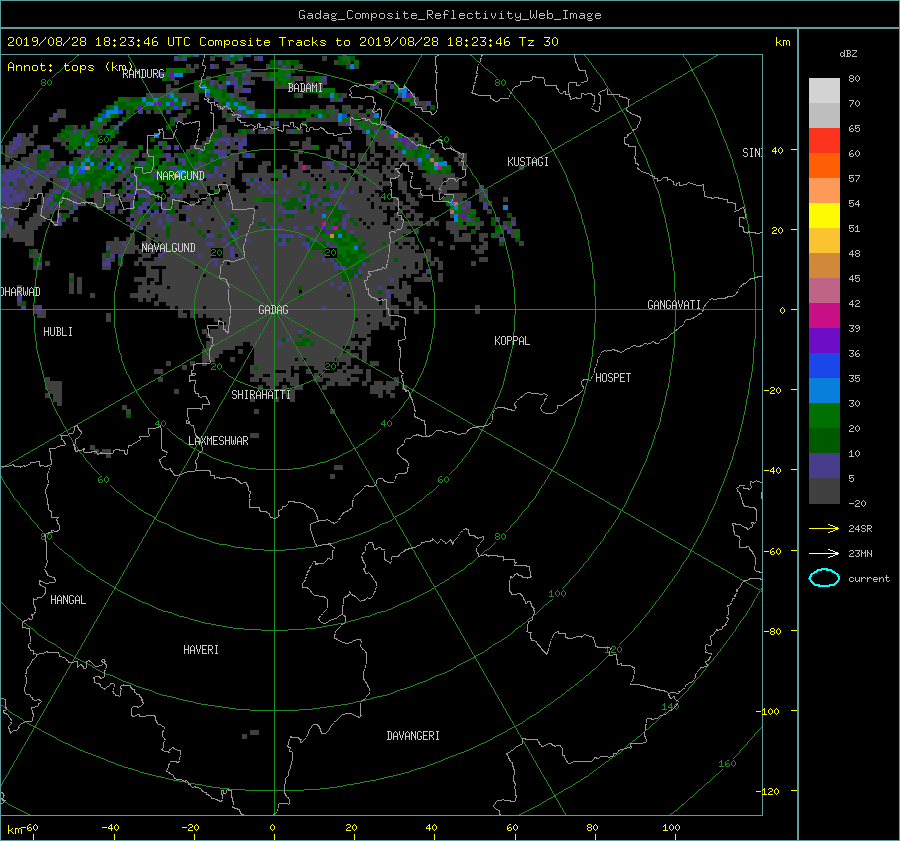Click the GADAG radar site label
The width and height of the screenshot is (900, 841).
click(x=273, y=310)
